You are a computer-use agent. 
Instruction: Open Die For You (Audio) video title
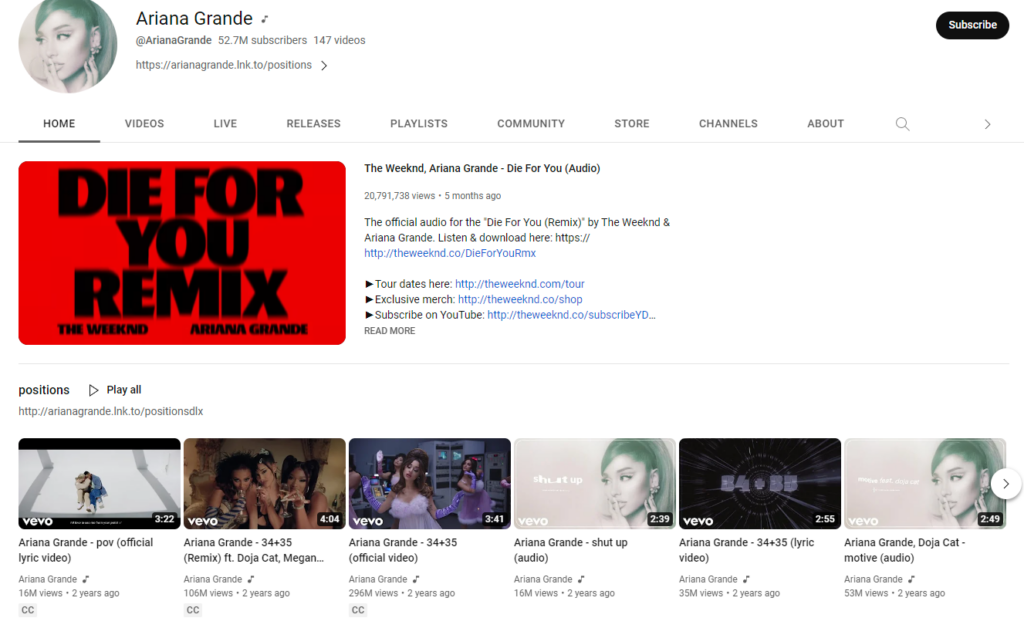pyautogui.click(x=482, y=168)
